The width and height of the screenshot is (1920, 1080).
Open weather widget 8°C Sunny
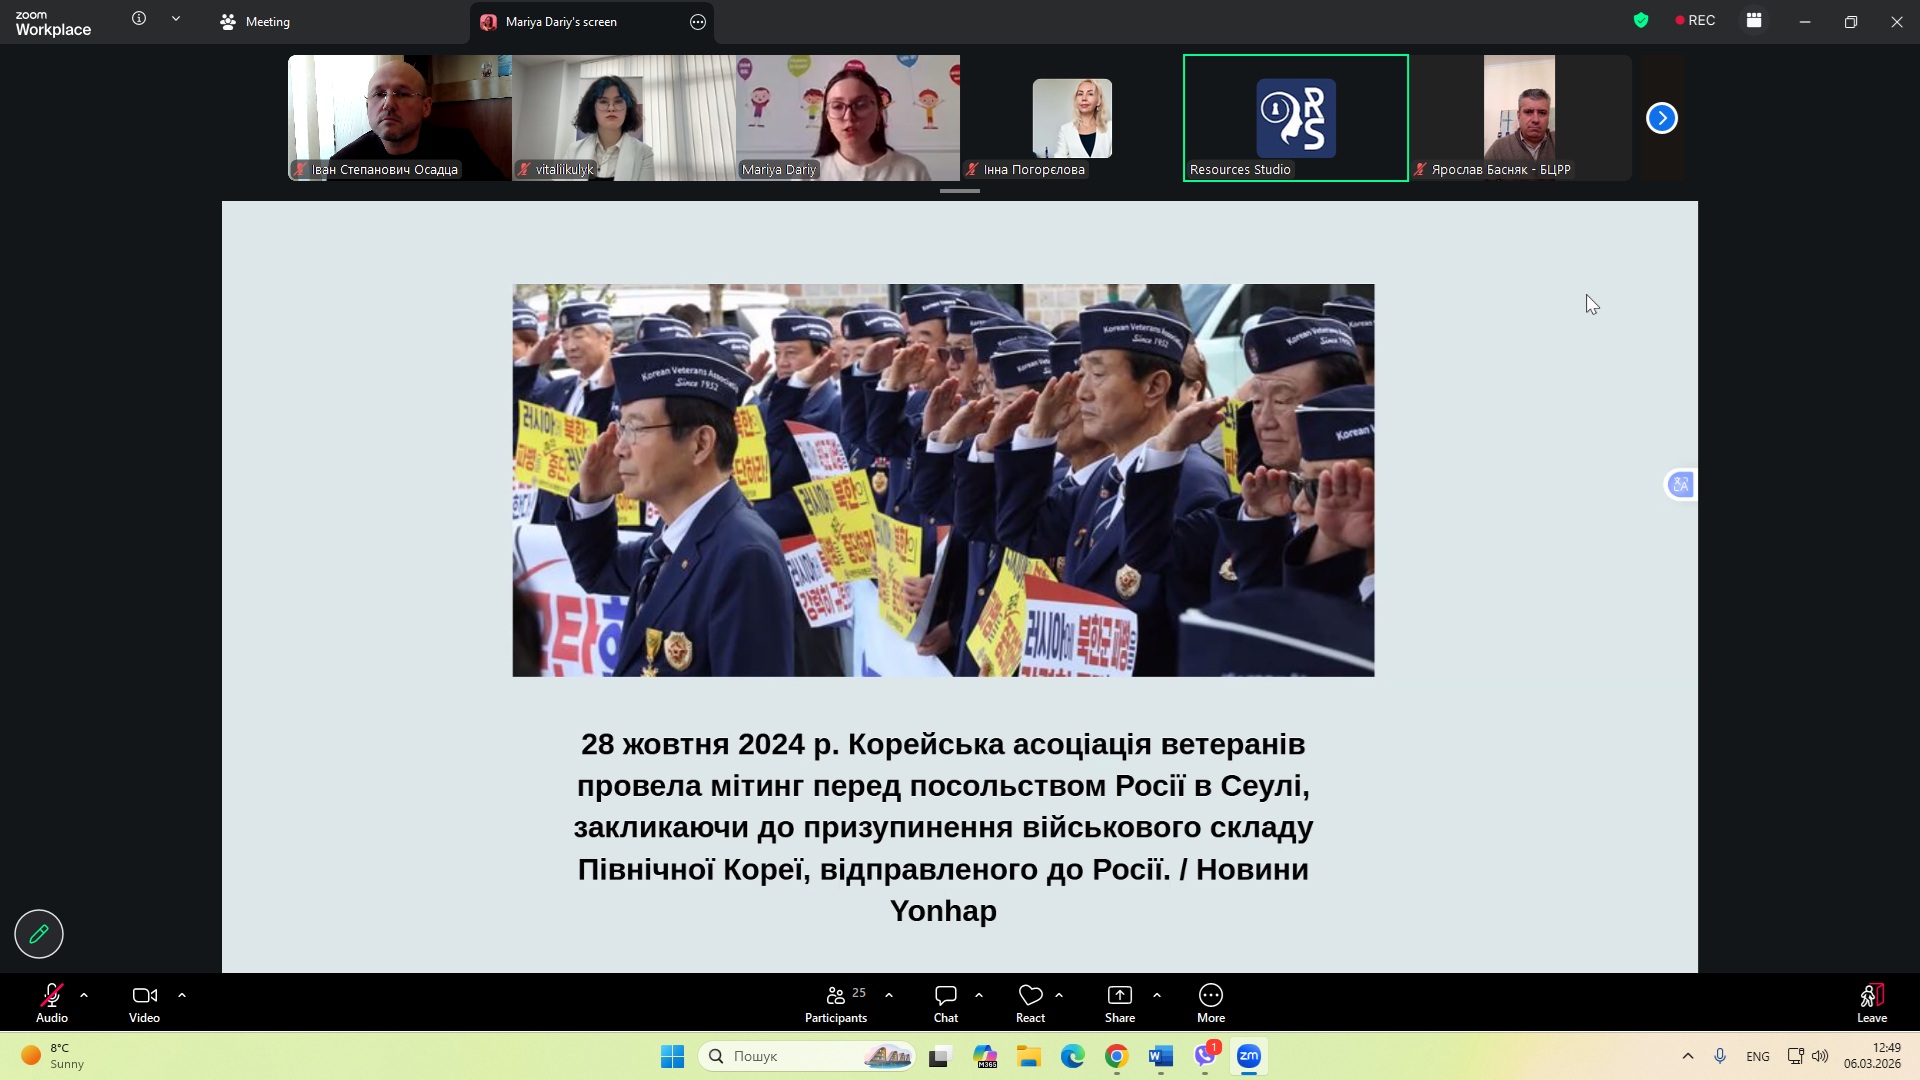pyautogui.click(x=53, y=1056)
